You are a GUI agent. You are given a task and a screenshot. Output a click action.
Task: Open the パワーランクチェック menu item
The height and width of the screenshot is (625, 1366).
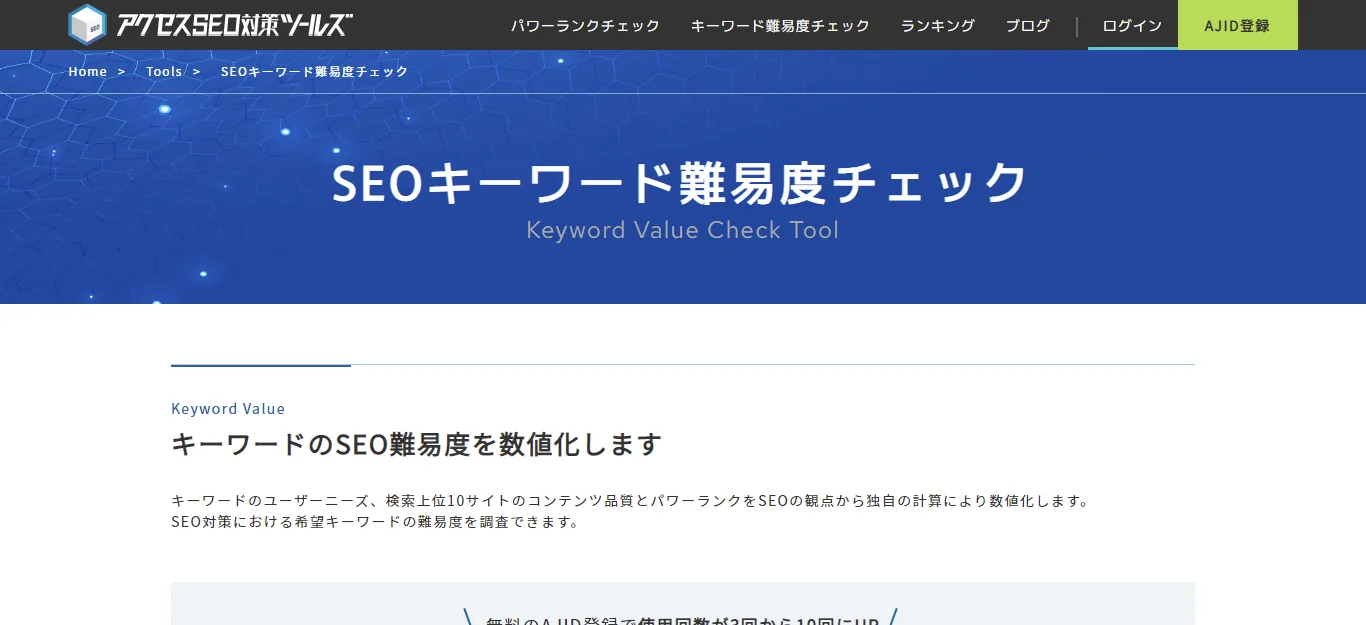[585, 25]
